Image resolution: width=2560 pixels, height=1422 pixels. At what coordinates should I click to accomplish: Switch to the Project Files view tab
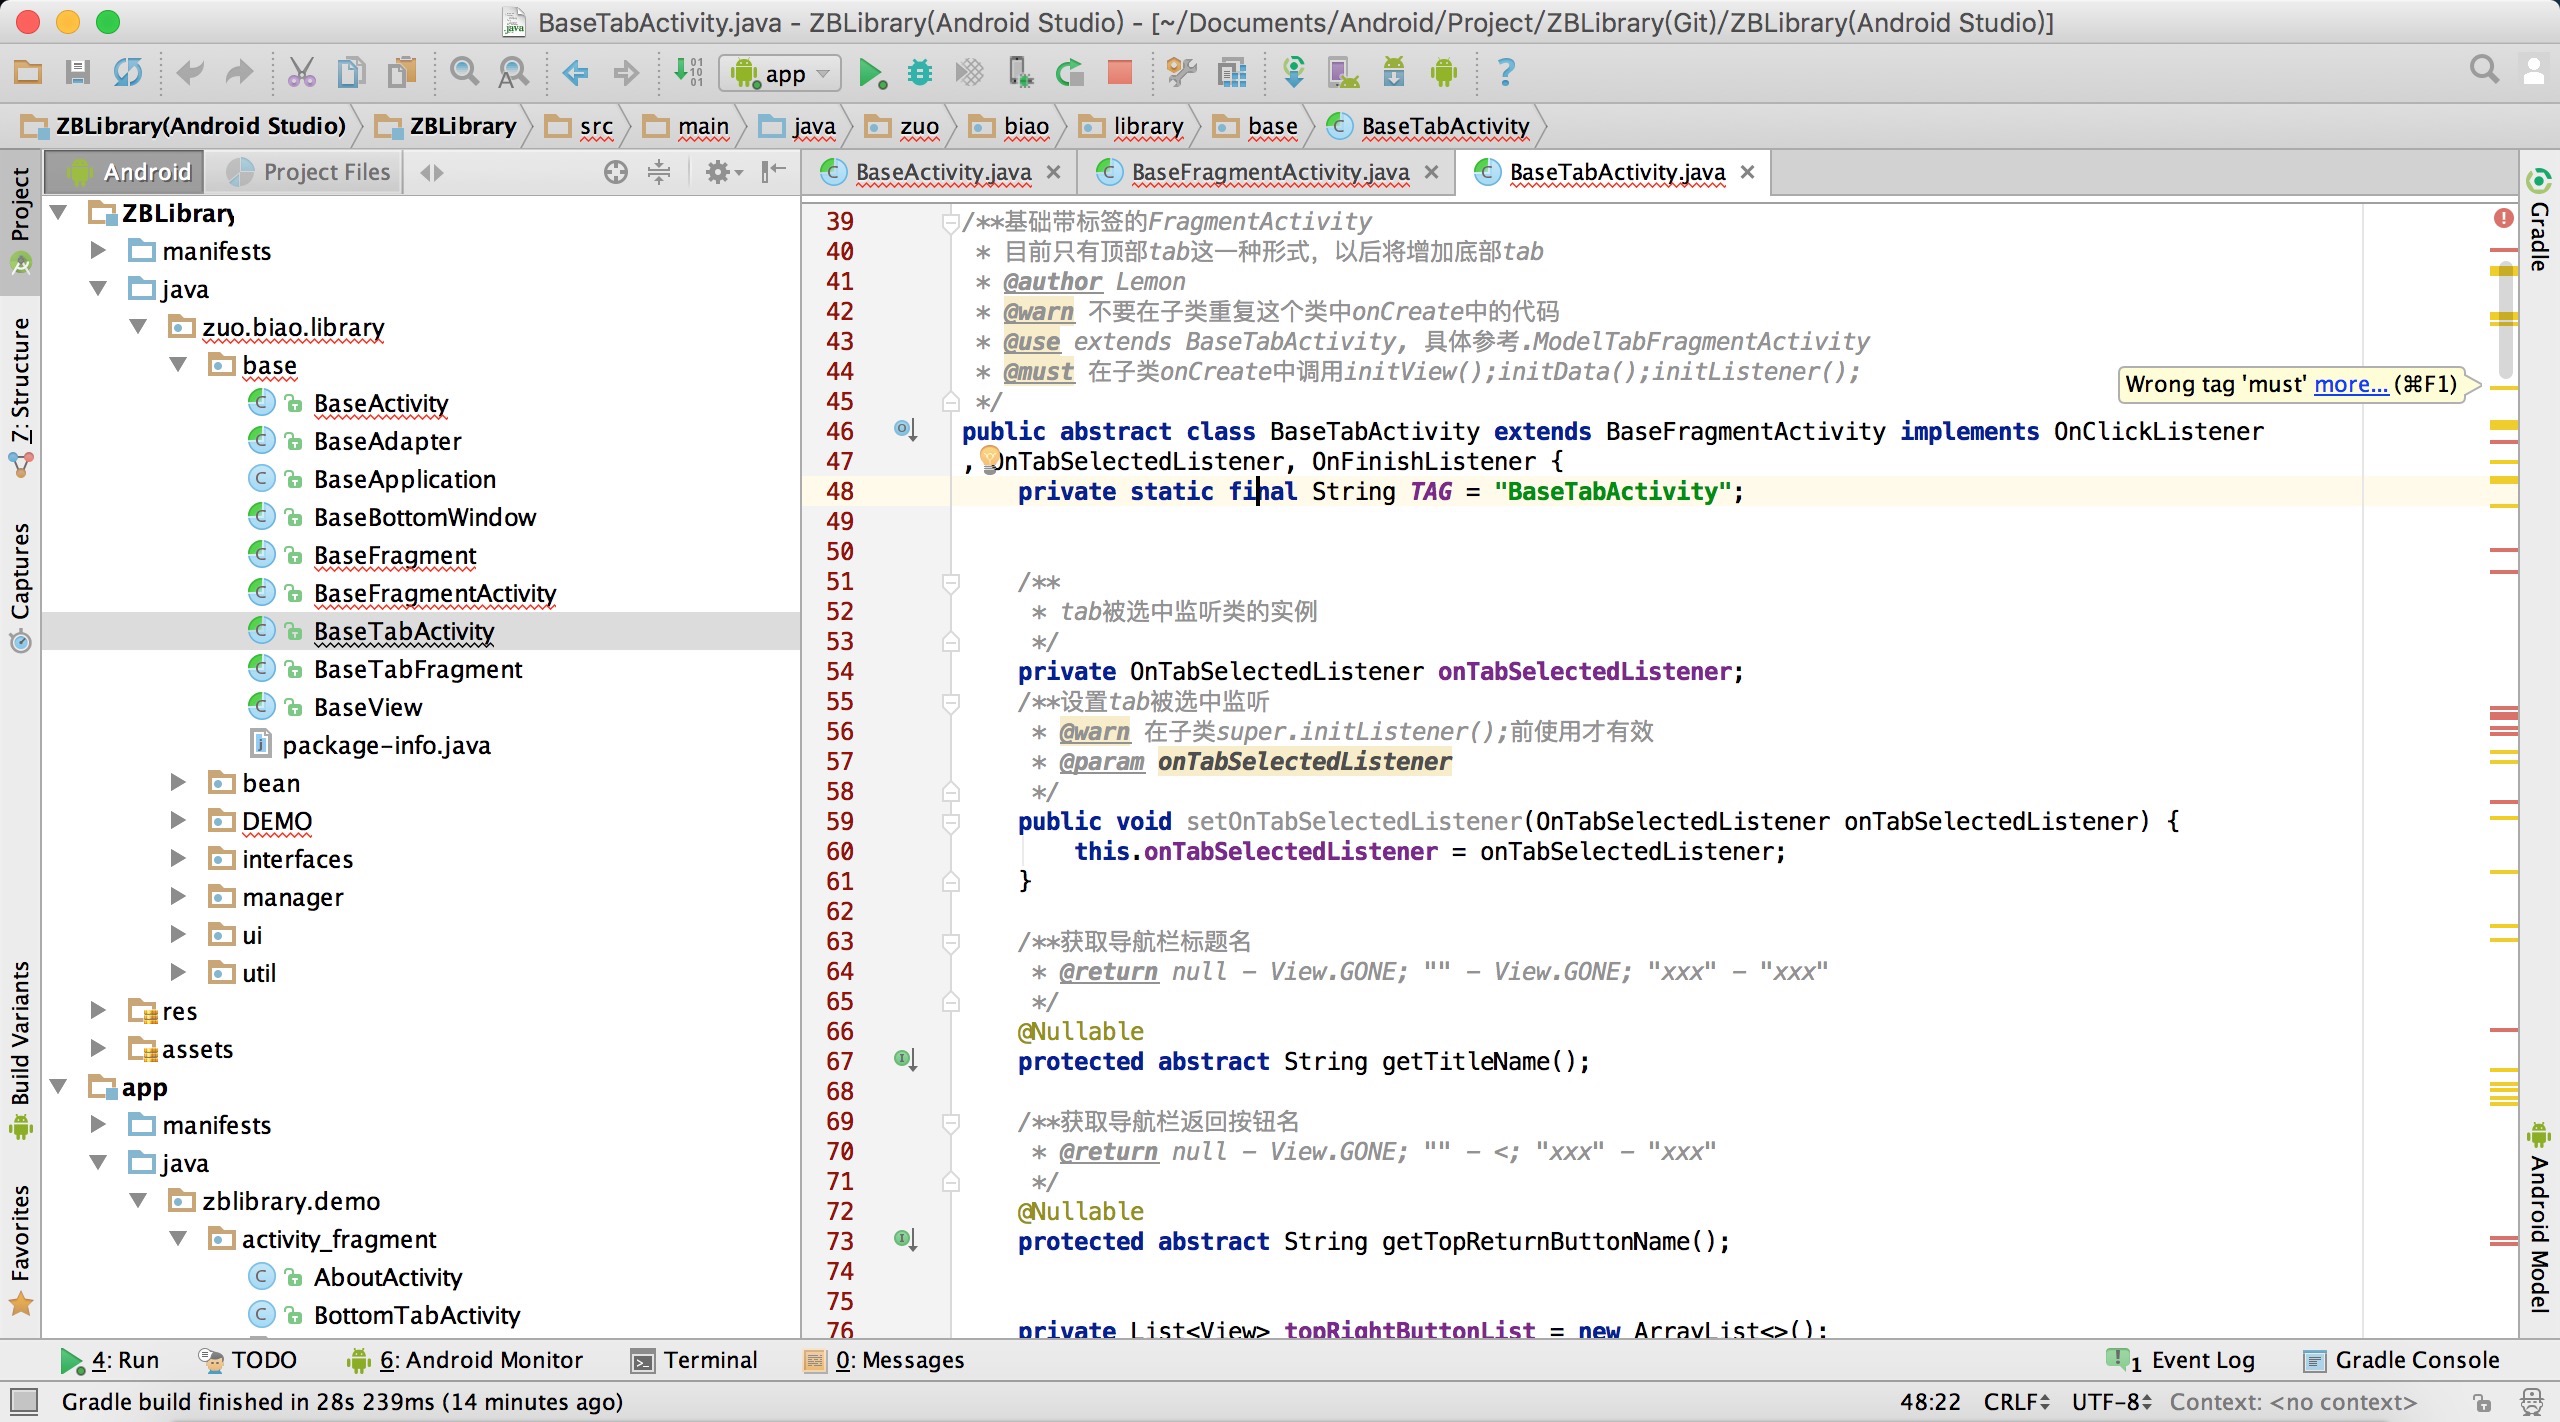[310, 173]
